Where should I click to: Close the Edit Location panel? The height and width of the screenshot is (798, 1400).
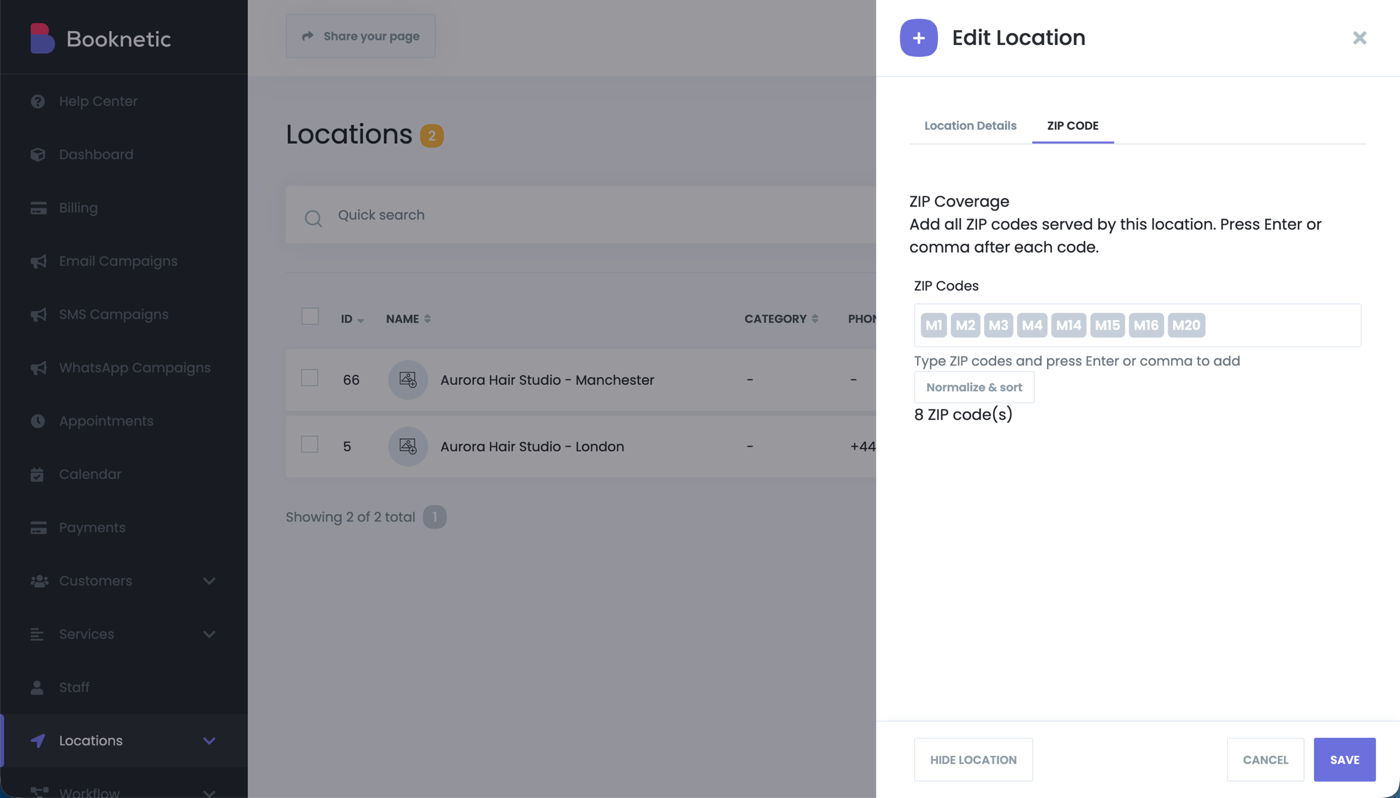[x=1359, y=38]
